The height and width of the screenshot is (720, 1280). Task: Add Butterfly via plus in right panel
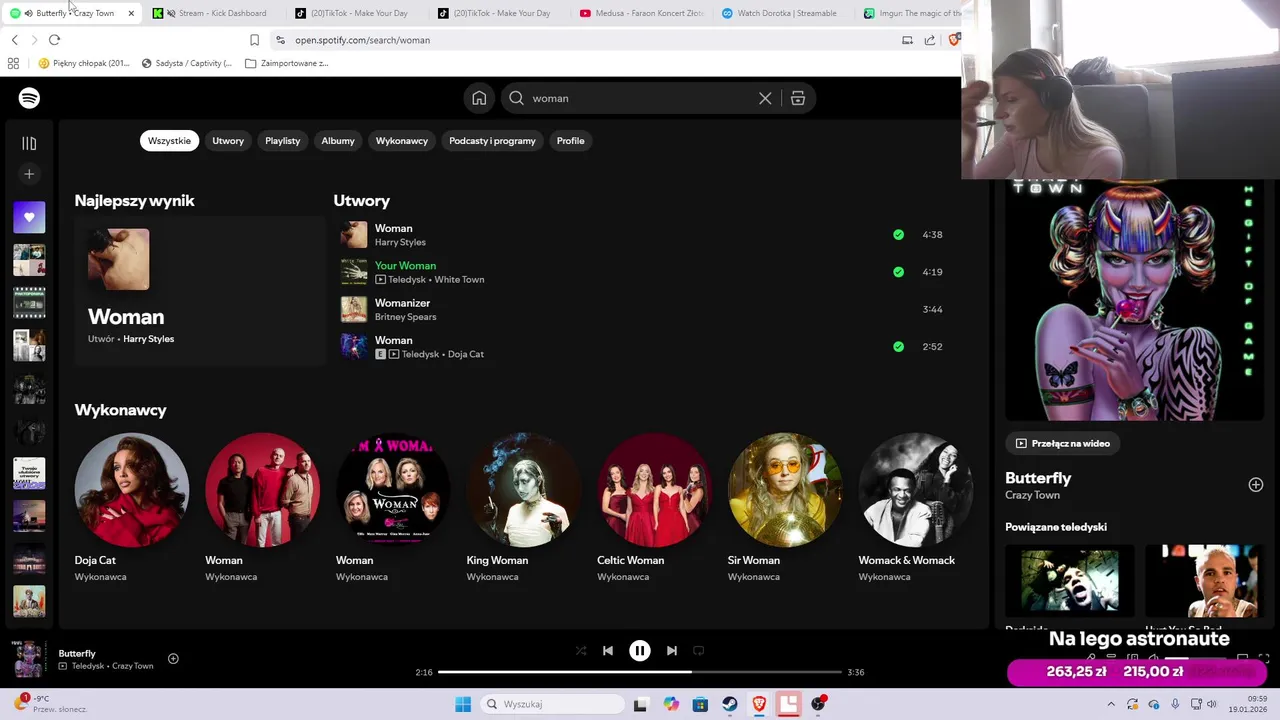click(x=1256, y=485)
